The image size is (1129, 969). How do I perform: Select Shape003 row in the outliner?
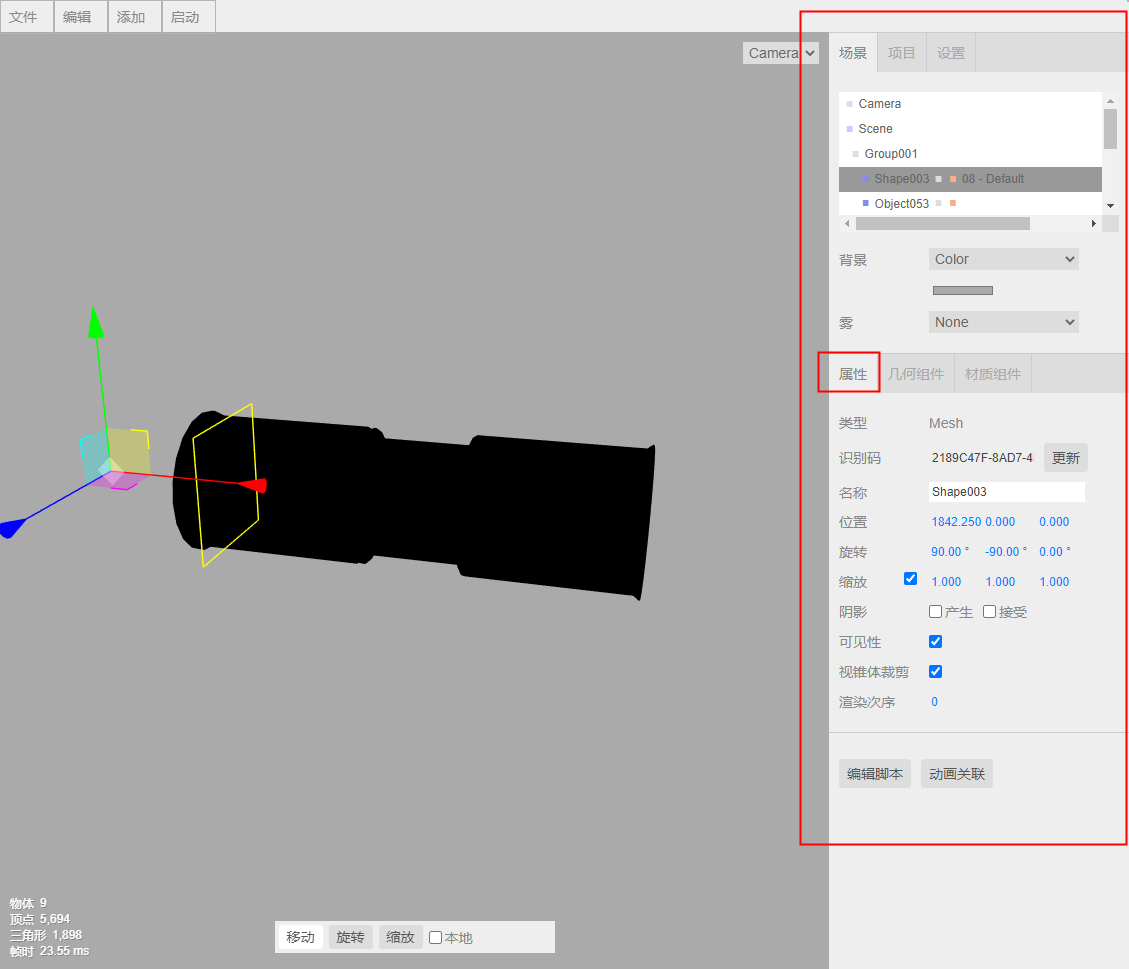tap(970, 179)
